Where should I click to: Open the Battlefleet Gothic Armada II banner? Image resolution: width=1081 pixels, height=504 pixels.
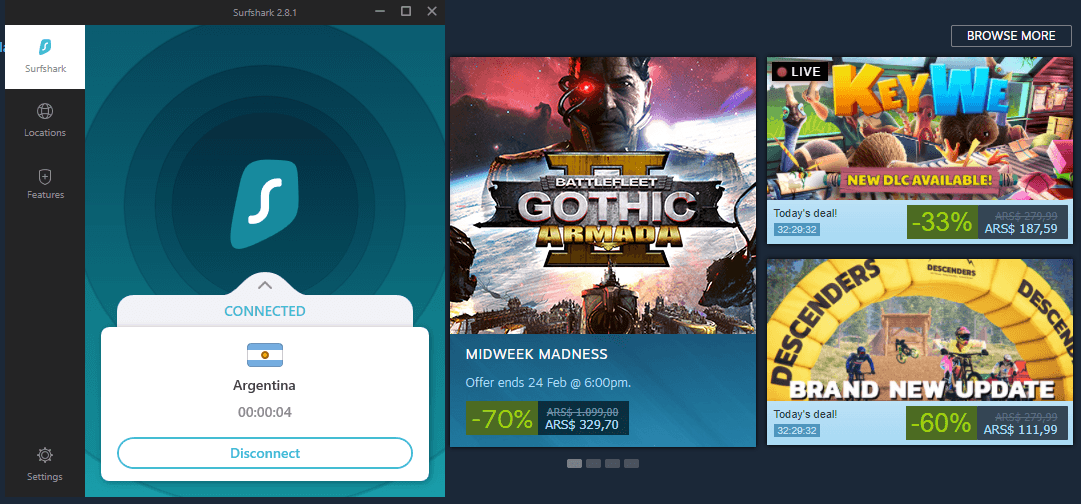pos(603,195)
